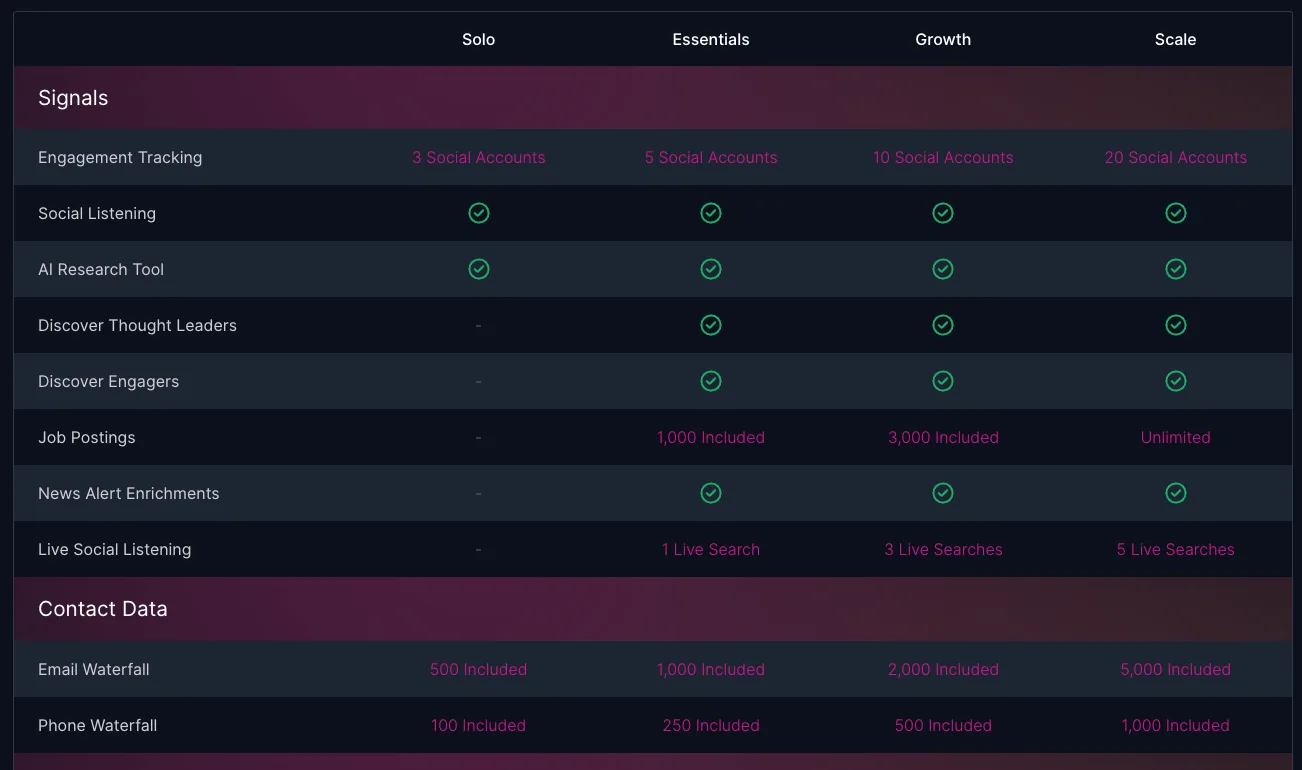Click the News Alert Enrichments row label
1302x770 pixels.
tap(129, 493)
